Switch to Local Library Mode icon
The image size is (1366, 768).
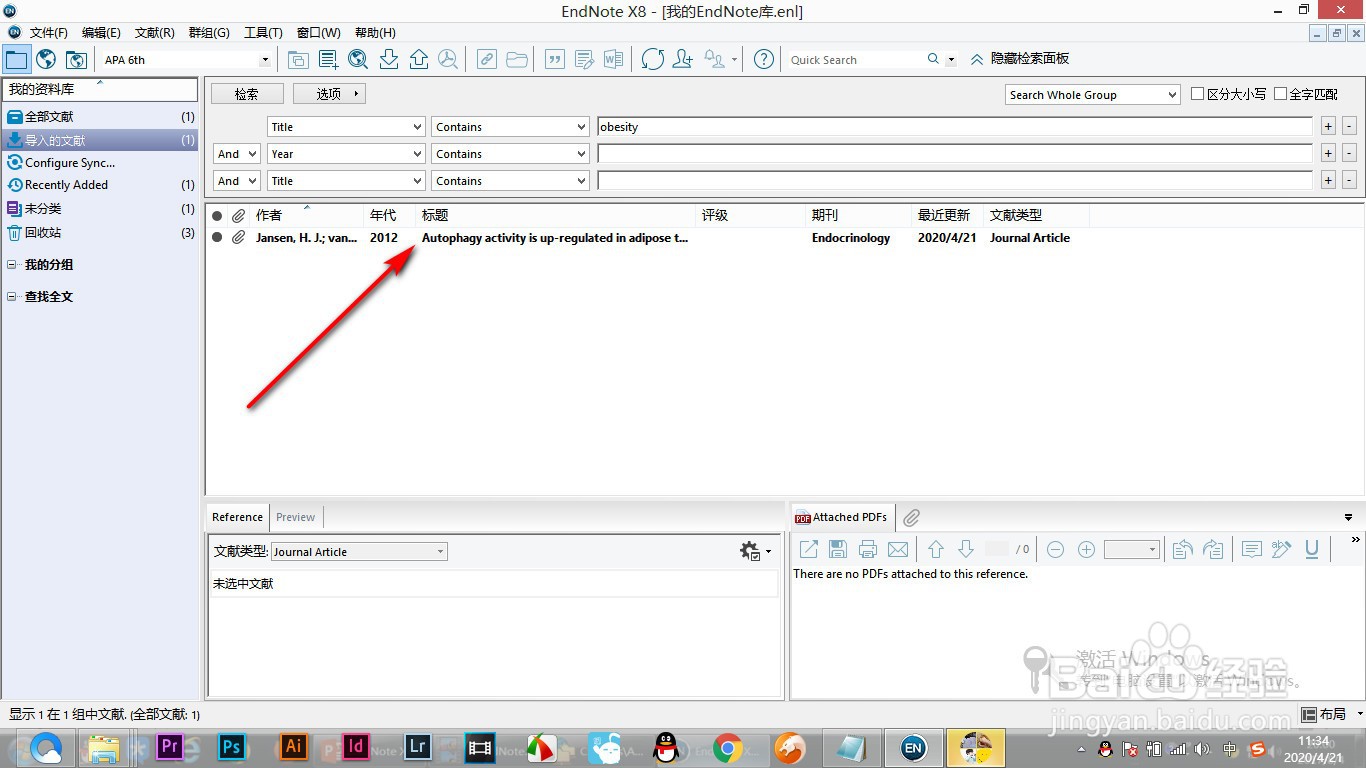click(x=16, y=59)
